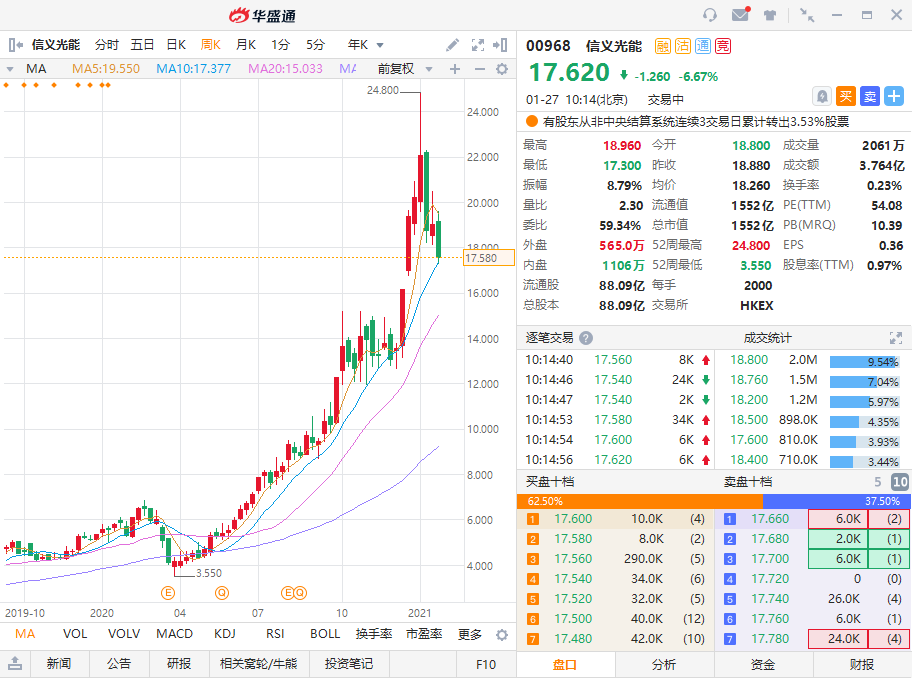
Task: Switch to 财报 tab
Action: (861, 664)
